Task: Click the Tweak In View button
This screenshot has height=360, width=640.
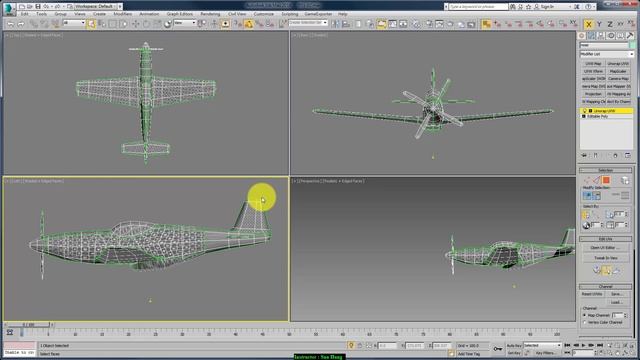Action: [605, 258]
